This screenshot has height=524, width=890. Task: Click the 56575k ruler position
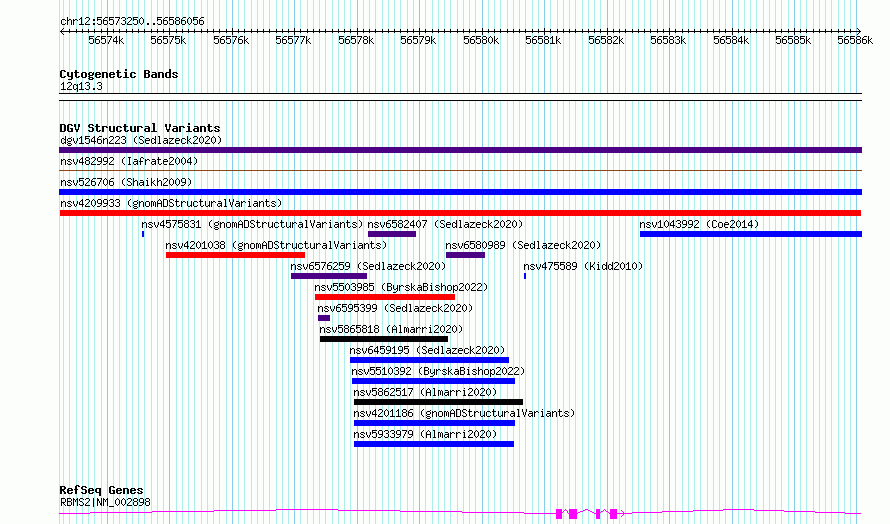tap(169, 40)
